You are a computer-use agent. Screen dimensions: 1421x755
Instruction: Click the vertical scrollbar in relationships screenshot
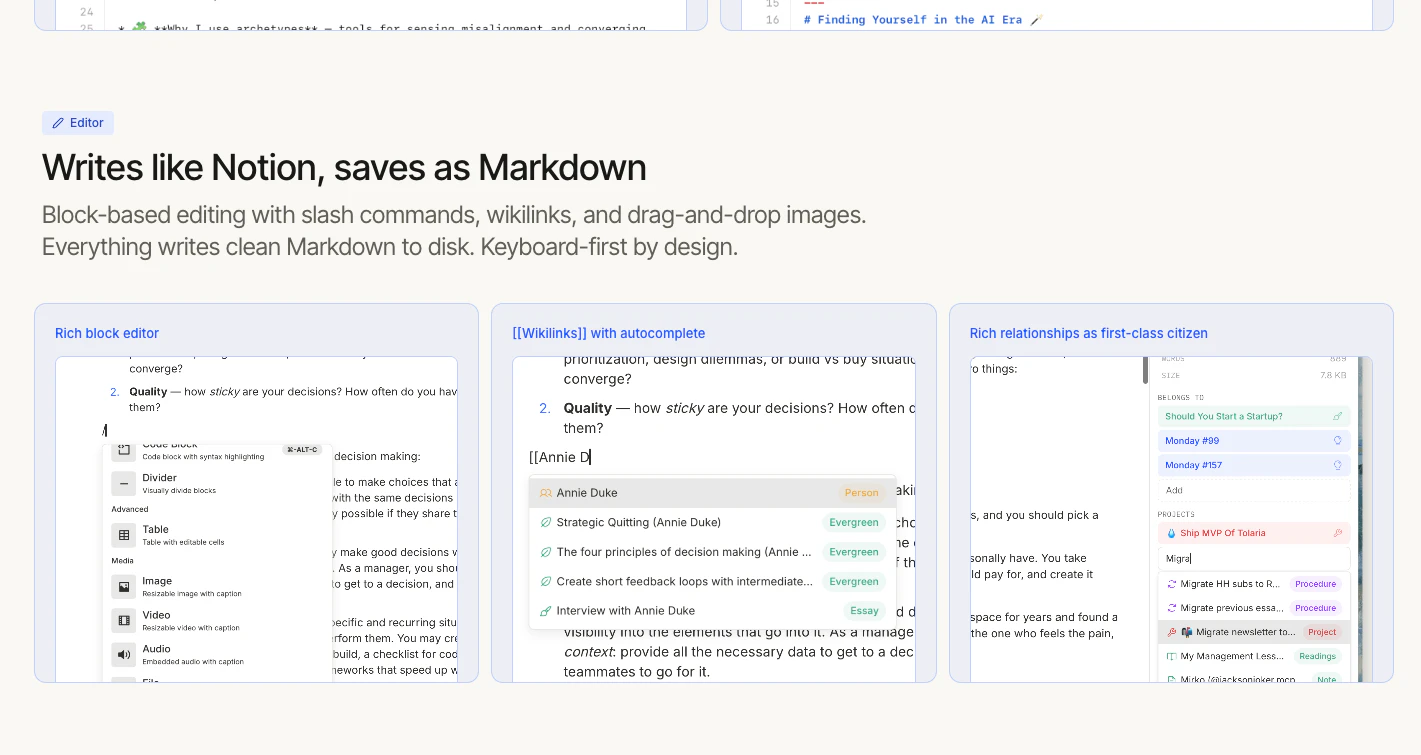click(x=1146, y=369)
